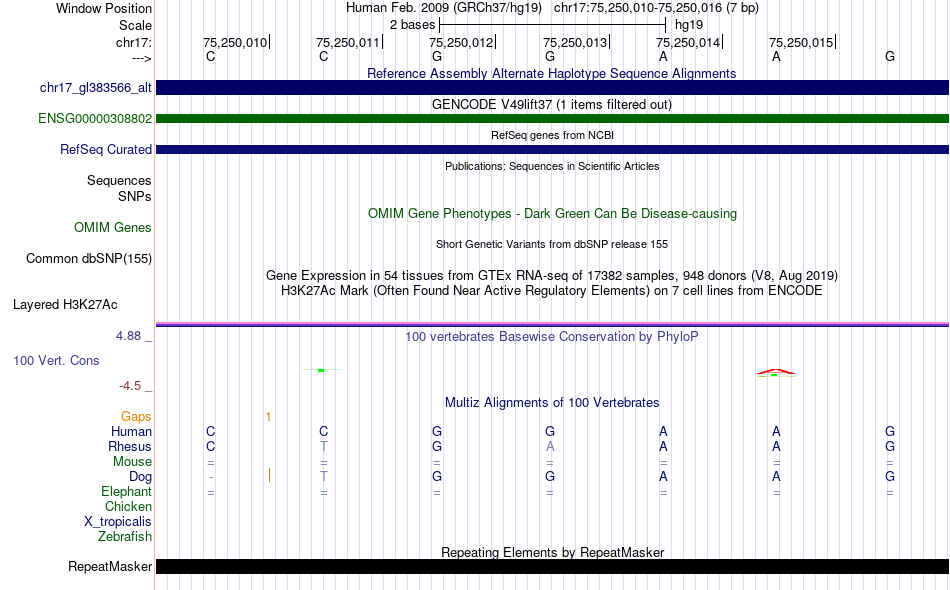Click the RepeatMasker track label

coord(110,566)
